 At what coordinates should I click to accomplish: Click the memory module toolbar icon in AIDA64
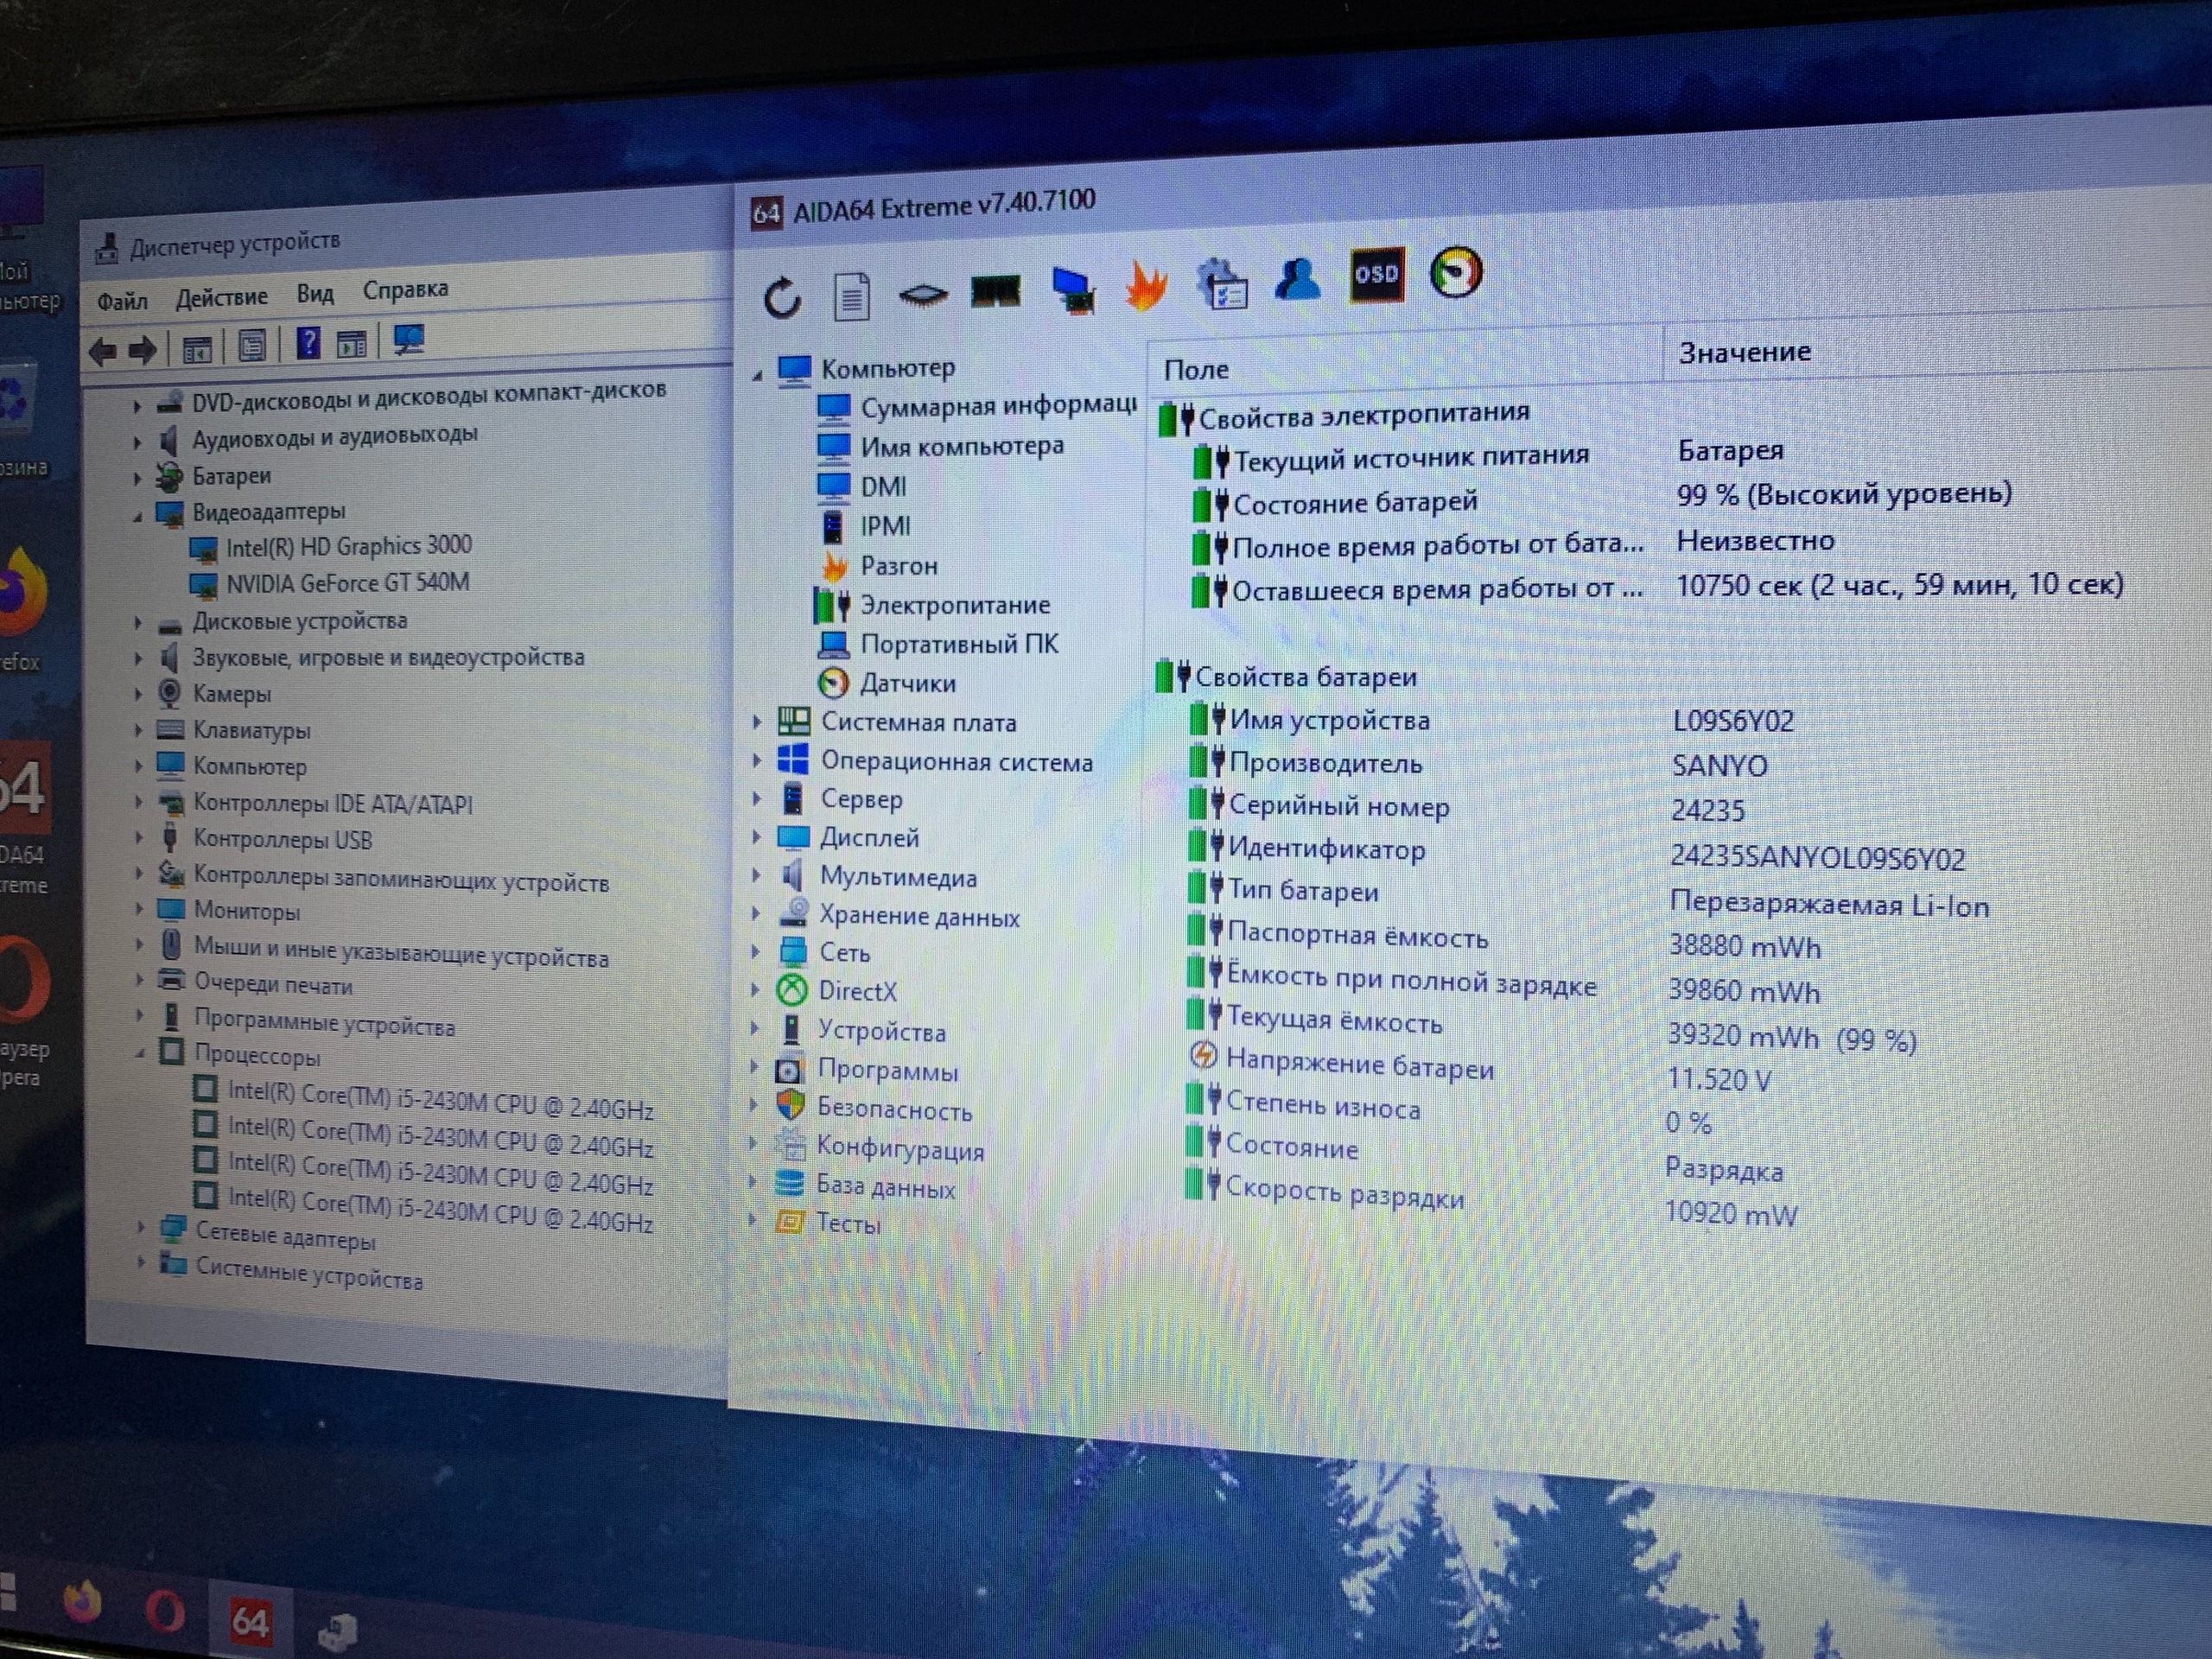click(996, 292)
